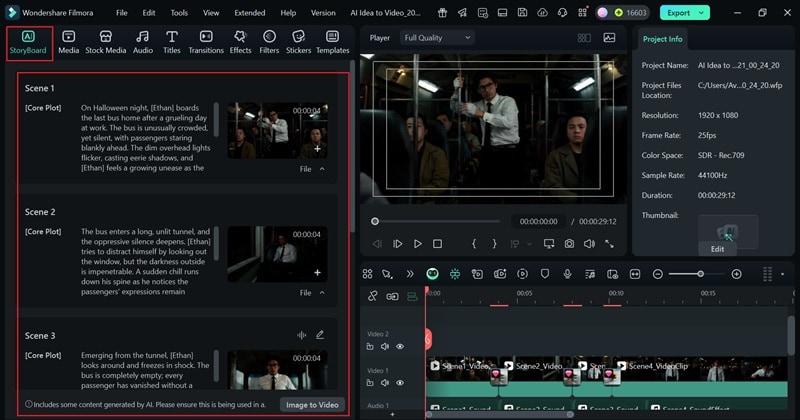Click the headset support icon
Viewport: 800px width, 420px height.
[562, 13]
